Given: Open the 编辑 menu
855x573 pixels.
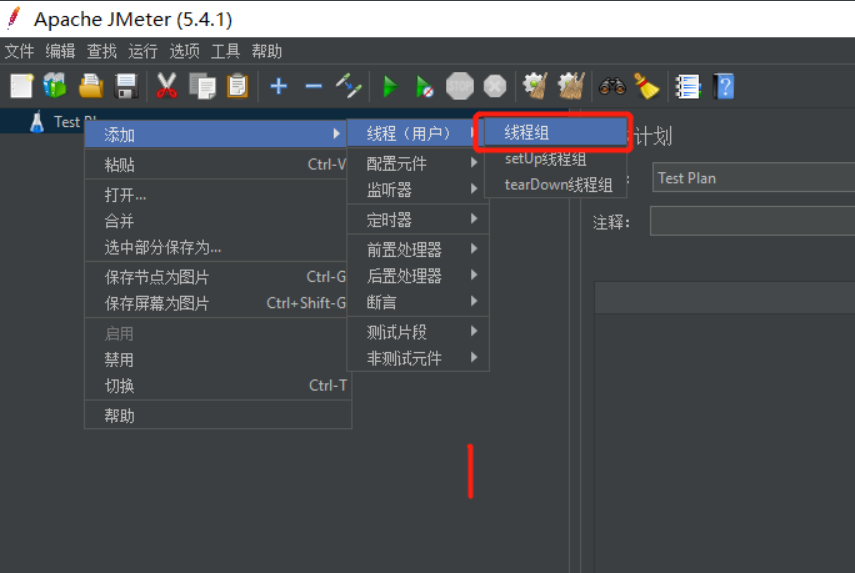Looking at the screenshot, I should click(x=61, y=52).
